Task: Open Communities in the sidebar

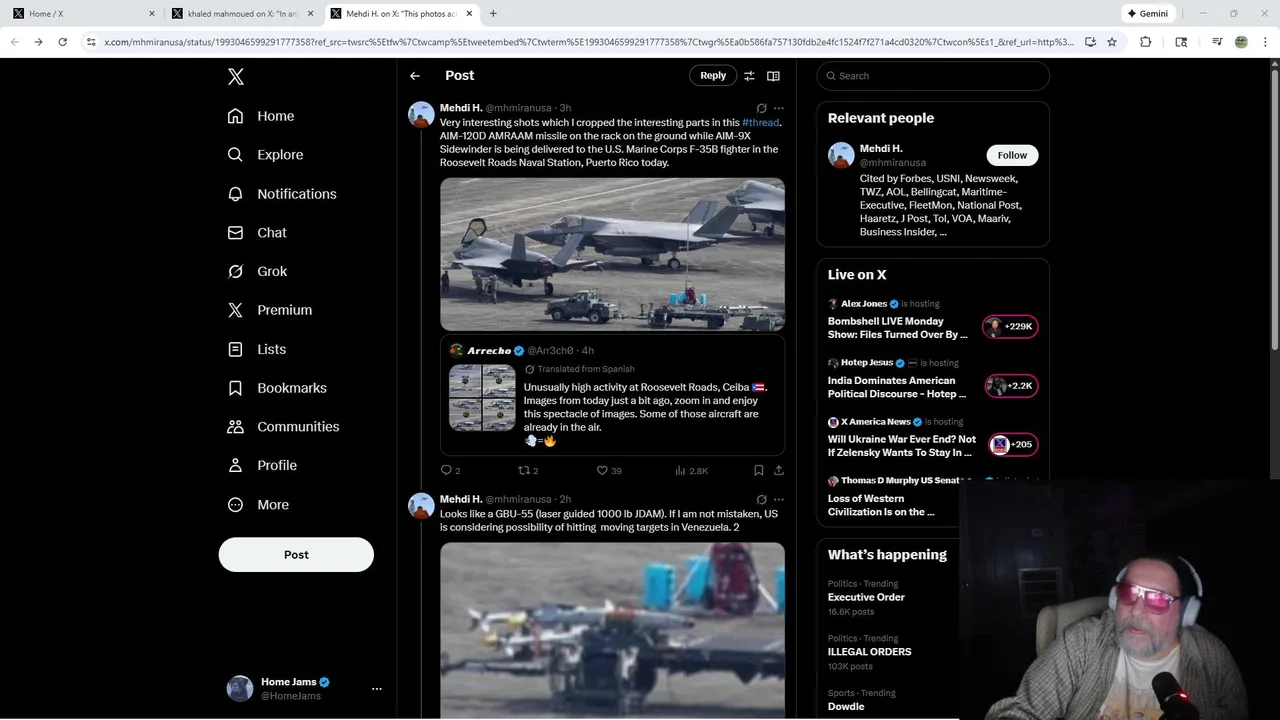Action: tap(283, 427)
